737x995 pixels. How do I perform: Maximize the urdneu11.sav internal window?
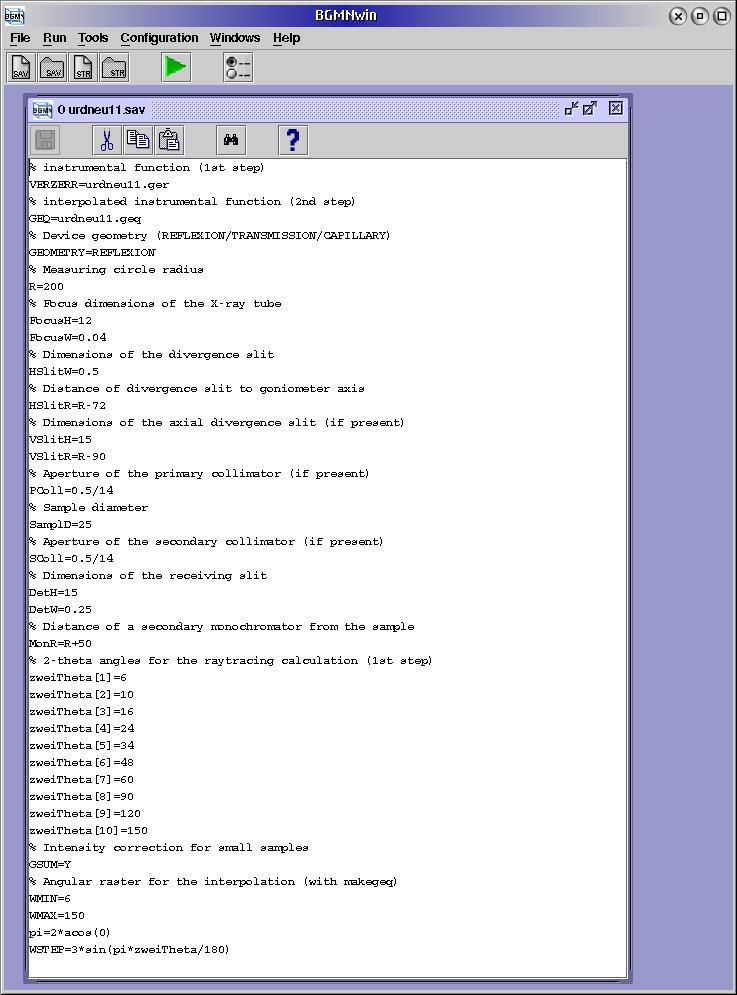tap(590, 109)
